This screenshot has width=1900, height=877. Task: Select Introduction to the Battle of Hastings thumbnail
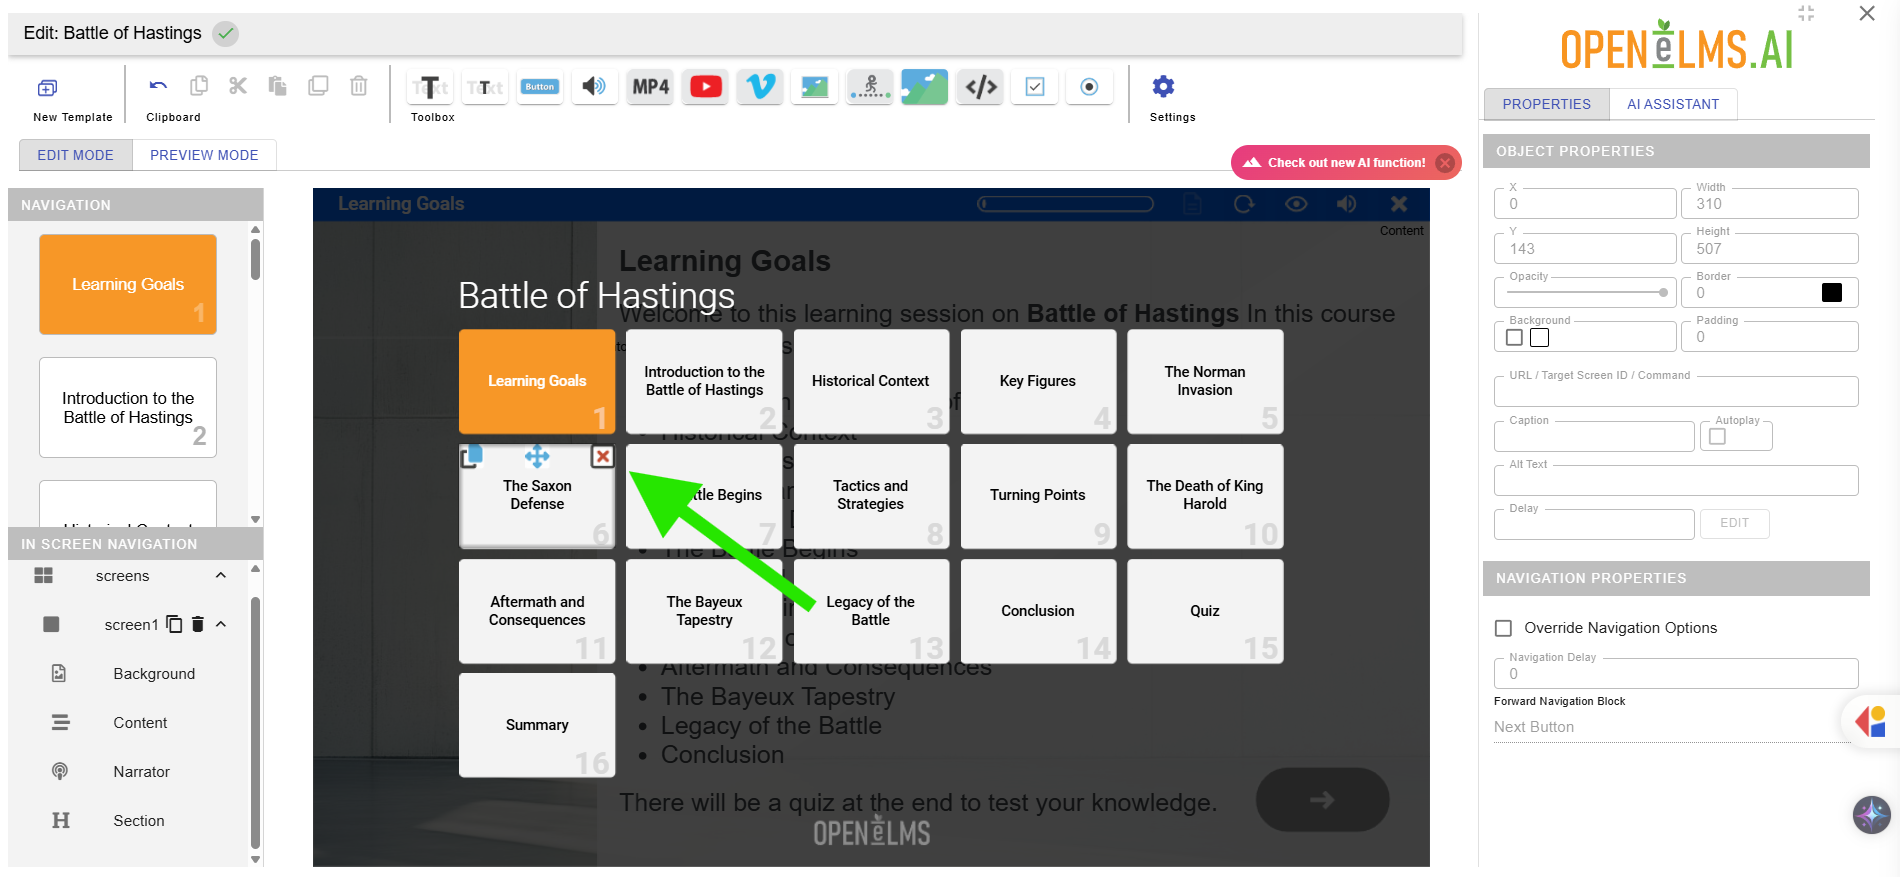[x=128, y=408]
